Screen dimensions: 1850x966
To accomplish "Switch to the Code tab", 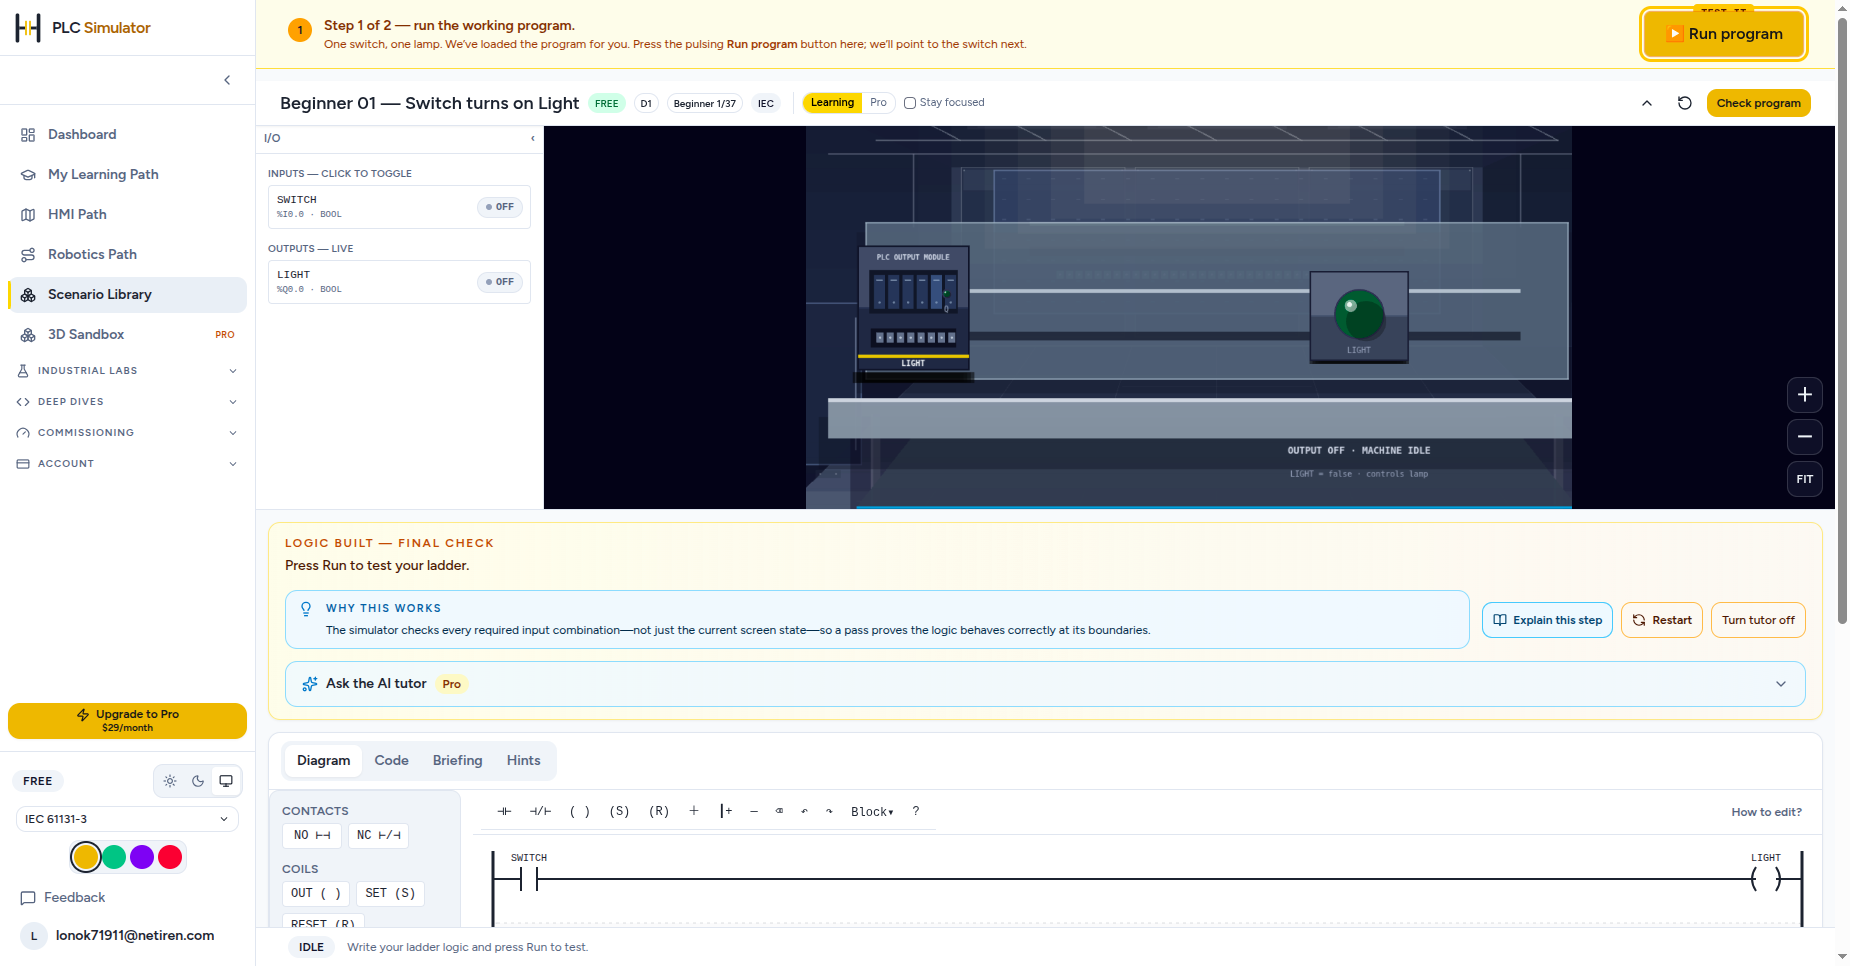I will click(391, 761).
